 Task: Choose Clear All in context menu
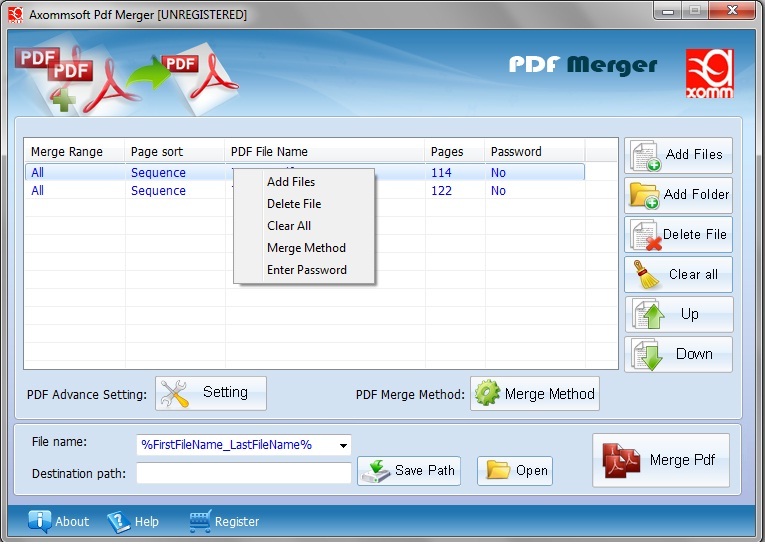click(289, 225)
